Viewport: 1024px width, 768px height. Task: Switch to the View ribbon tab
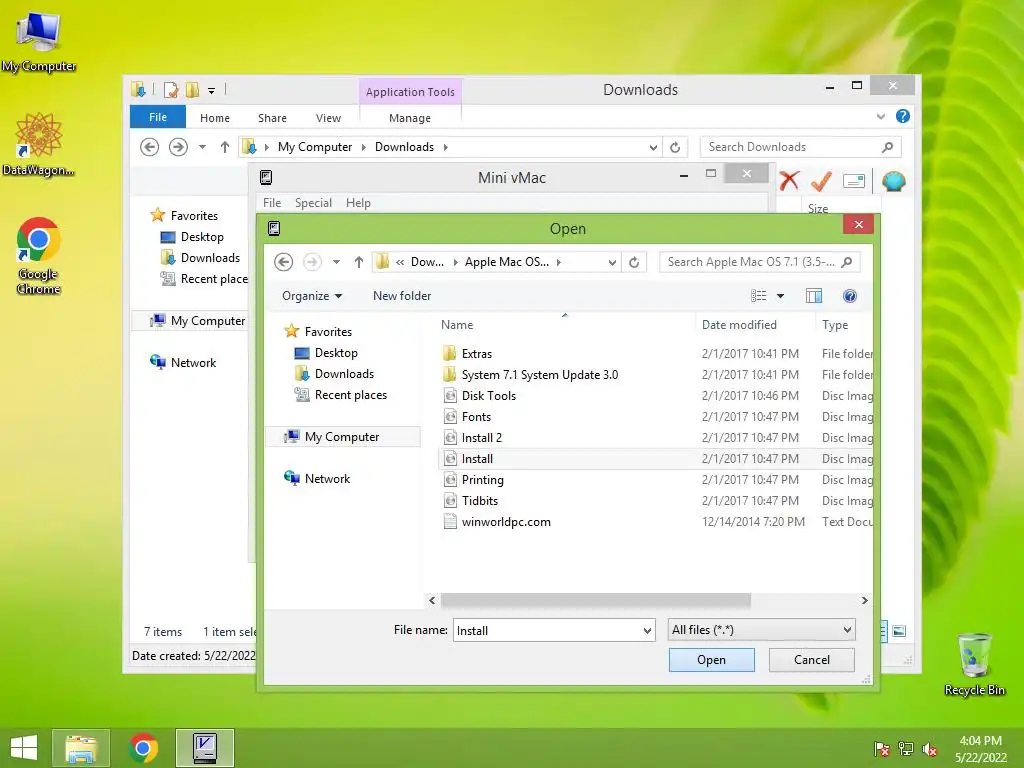coord(328,118)
